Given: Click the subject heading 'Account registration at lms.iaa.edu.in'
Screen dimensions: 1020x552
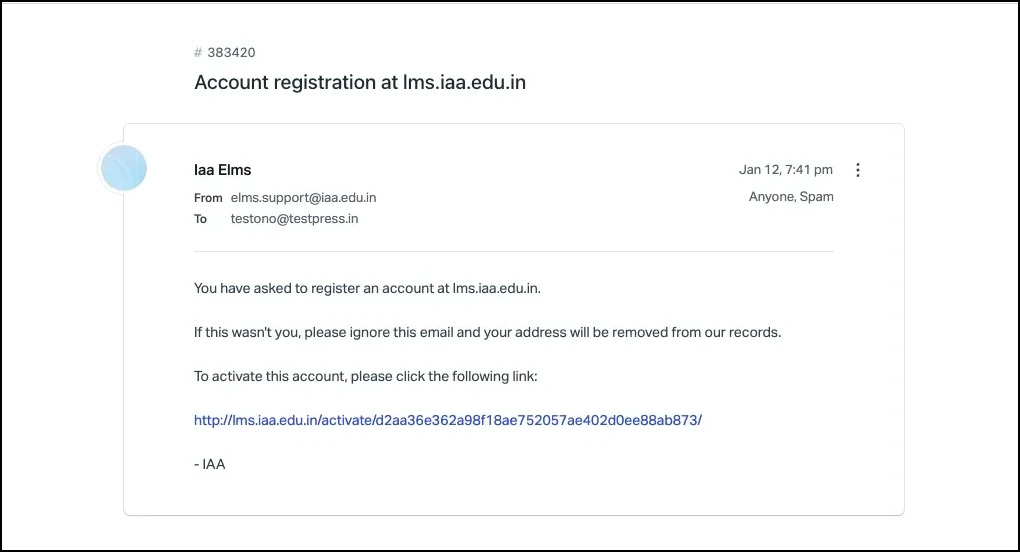Looking at the screenshot, I should [360, 83].
